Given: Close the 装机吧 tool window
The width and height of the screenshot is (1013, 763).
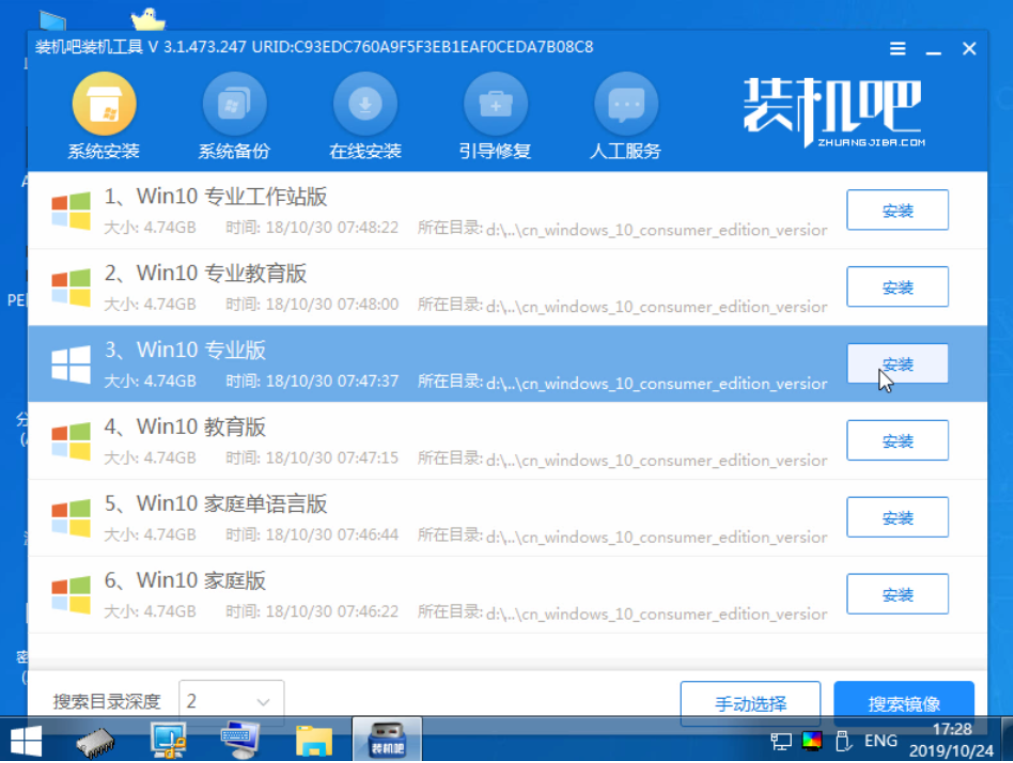Looking at the screenshot, I should 969,48.
